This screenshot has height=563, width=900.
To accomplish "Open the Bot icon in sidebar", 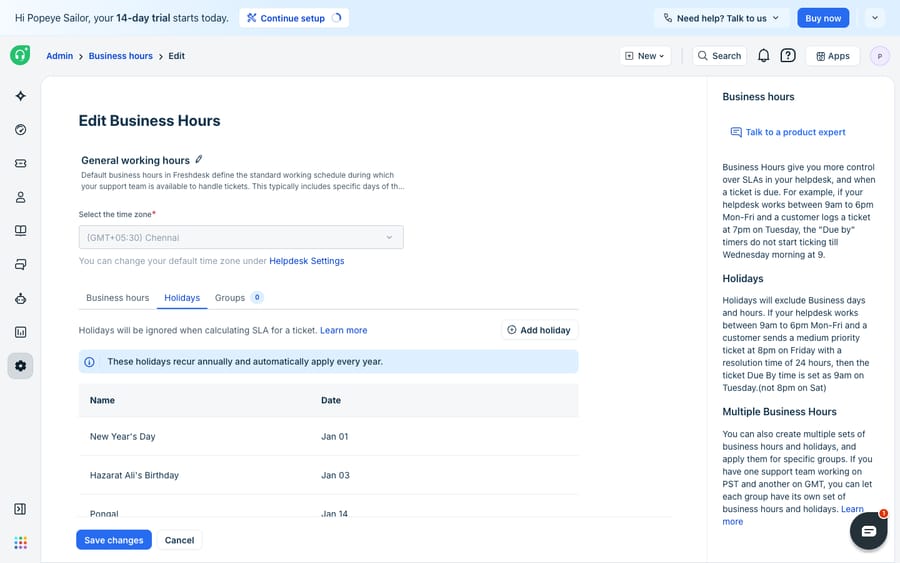I will (21, 298).
